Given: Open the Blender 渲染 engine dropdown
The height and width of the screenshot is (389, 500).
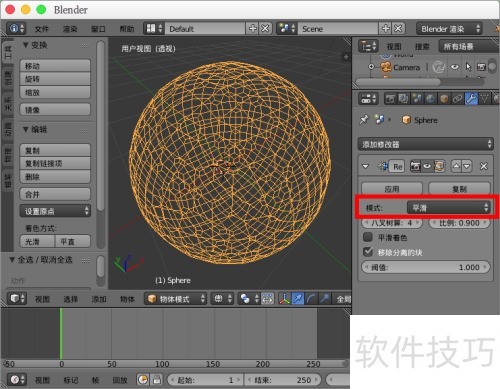Looking at the screenshot, I should (x=449, y=29).
